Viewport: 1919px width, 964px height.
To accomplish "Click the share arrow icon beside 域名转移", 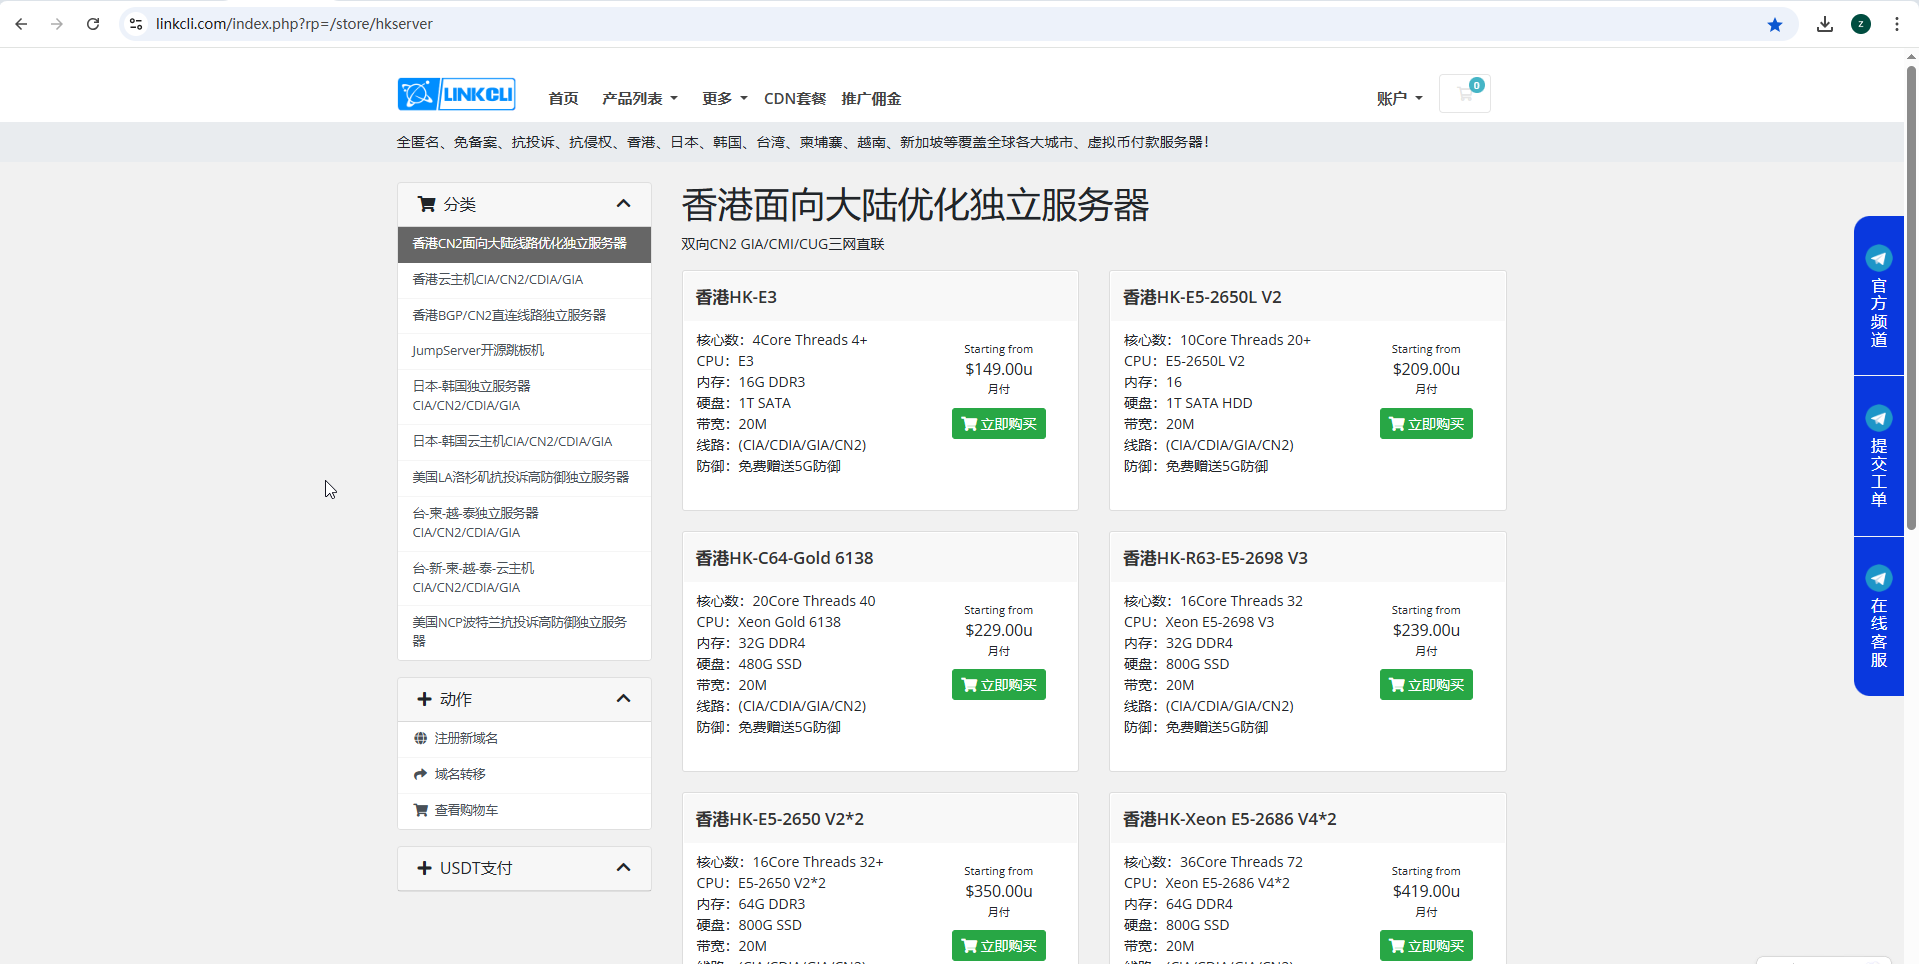I will tap(421, 774).
